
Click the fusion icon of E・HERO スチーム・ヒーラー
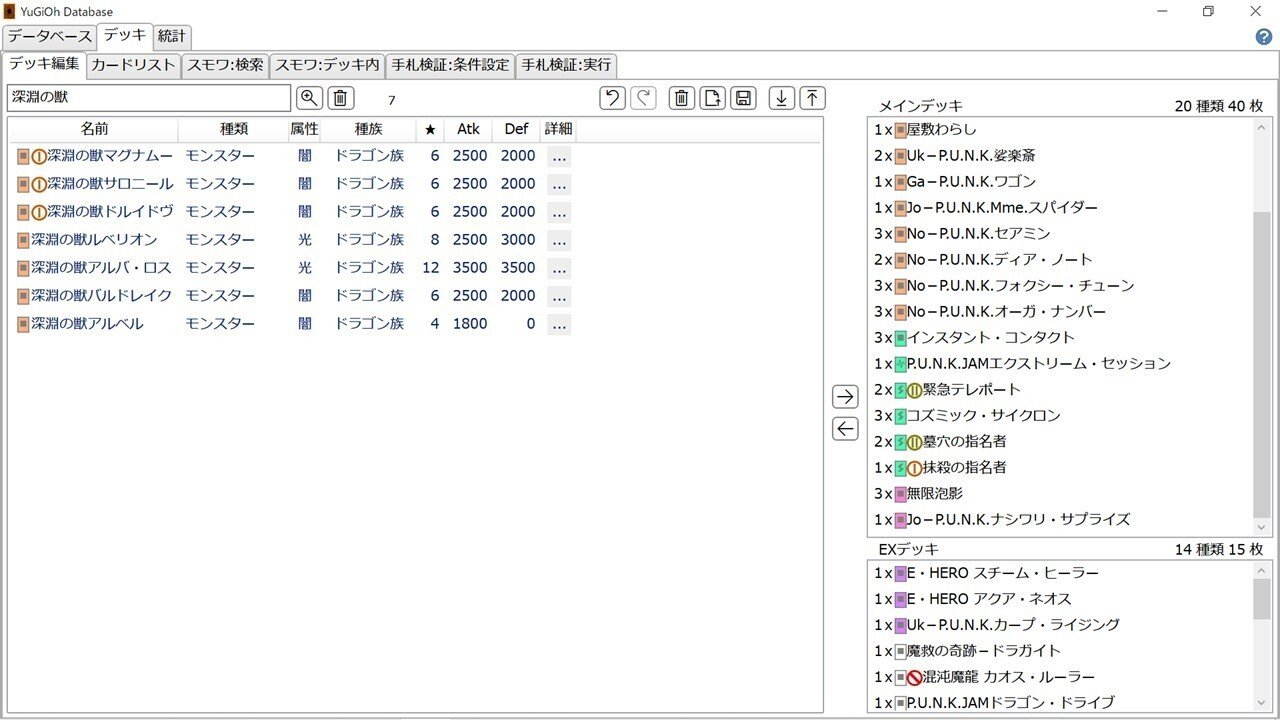pyautogui.click(x=900, y=573)
